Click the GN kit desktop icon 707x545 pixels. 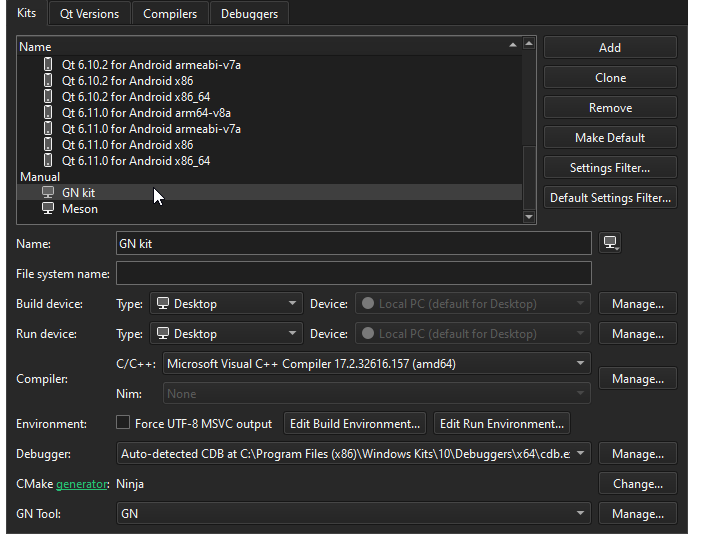(48, 192)
